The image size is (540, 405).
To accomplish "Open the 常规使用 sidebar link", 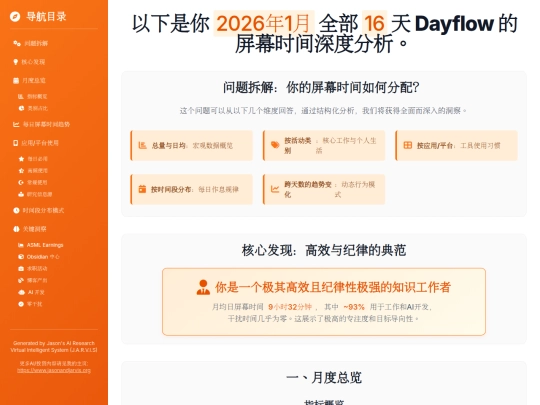I will [x=37, y=183].
